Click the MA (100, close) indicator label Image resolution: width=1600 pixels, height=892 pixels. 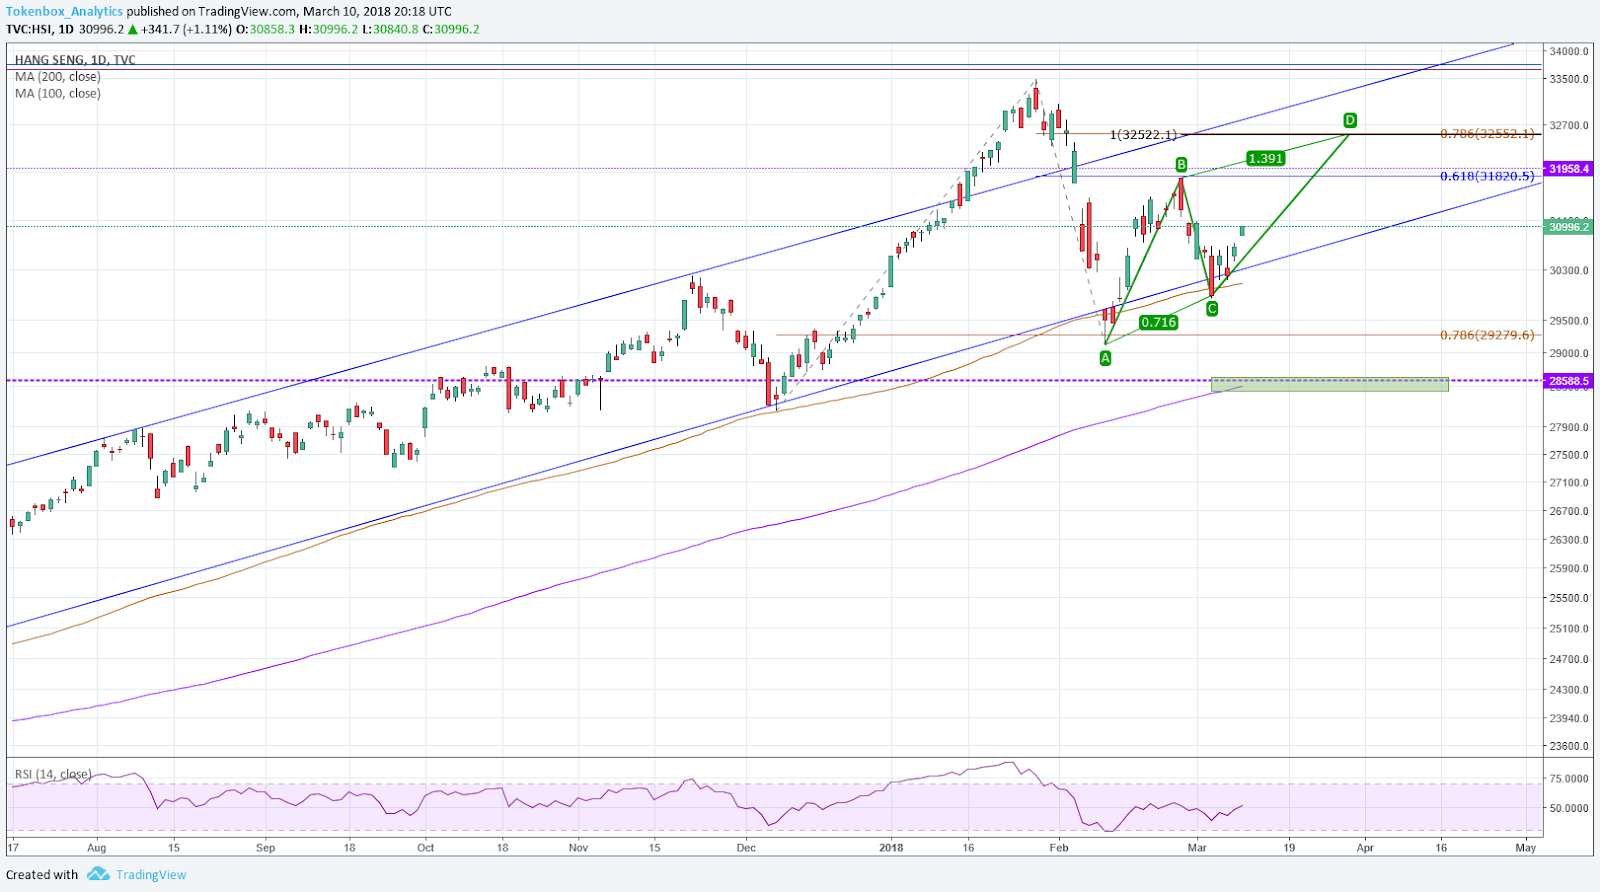pos(58,94)
